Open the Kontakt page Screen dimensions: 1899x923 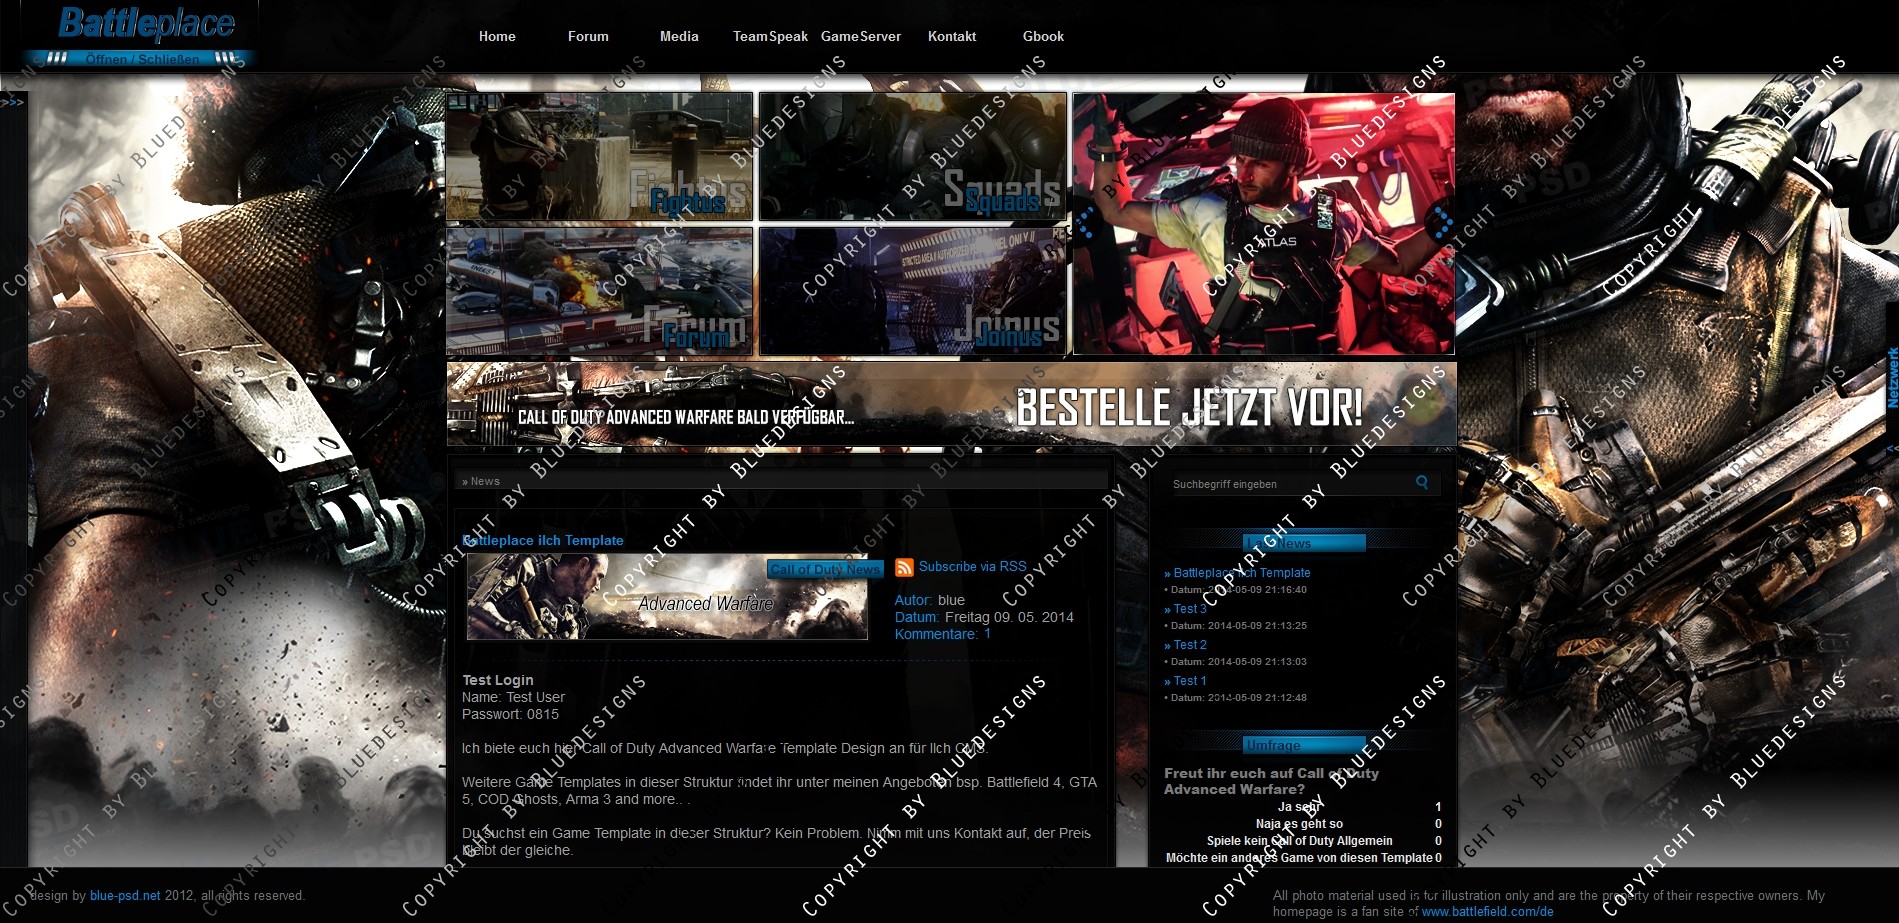tap(952, 36)
